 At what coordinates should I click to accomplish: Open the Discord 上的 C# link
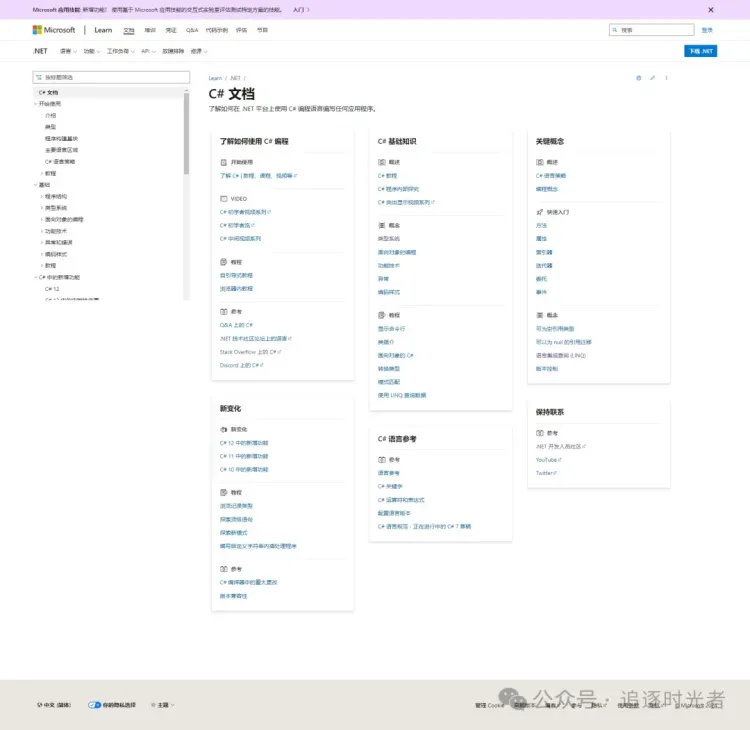[242, 365]
